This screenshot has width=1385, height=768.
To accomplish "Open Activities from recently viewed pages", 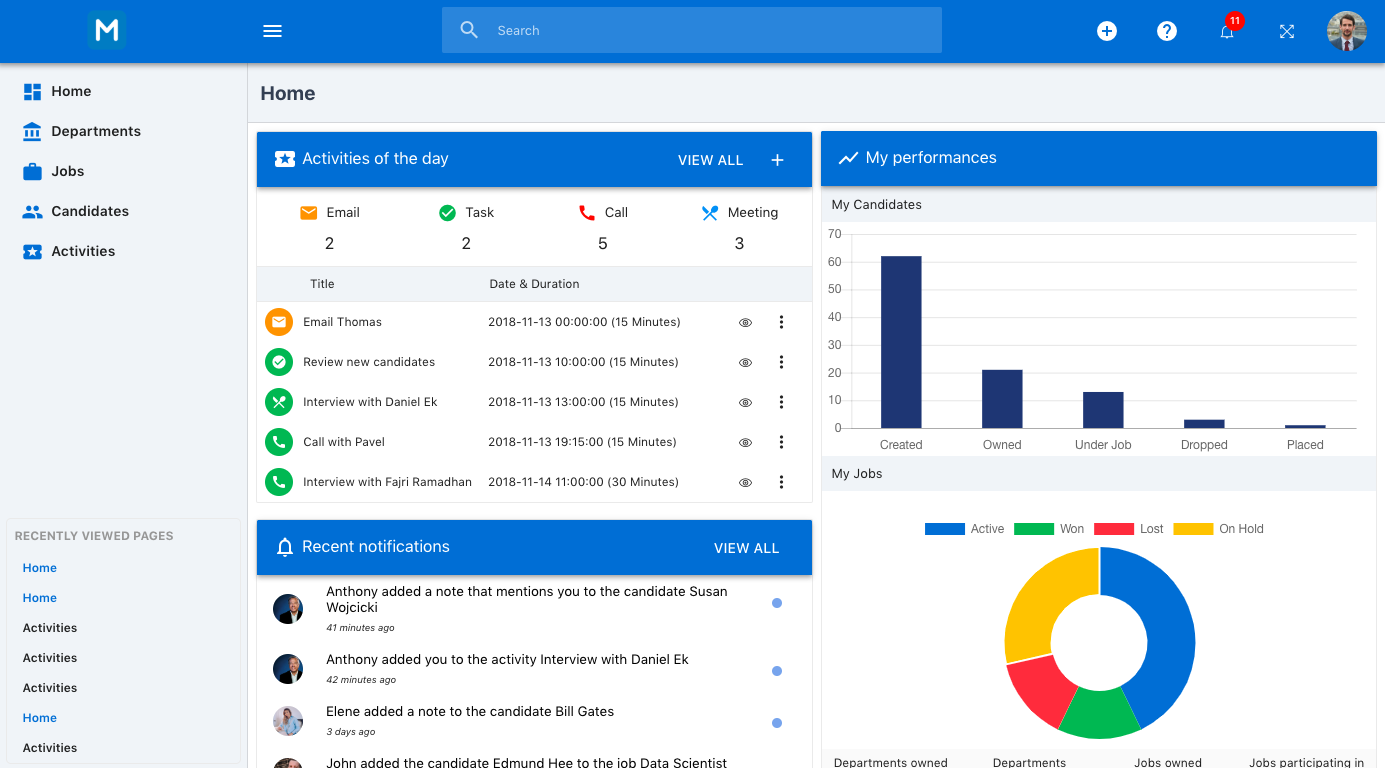I will point(49,627).
